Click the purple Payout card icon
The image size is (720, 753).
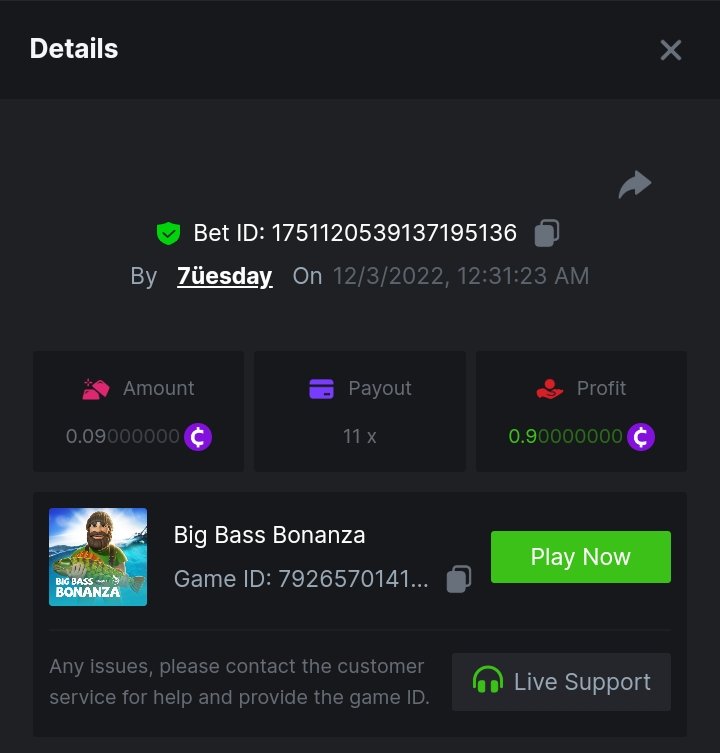click(x=322, y=389)
